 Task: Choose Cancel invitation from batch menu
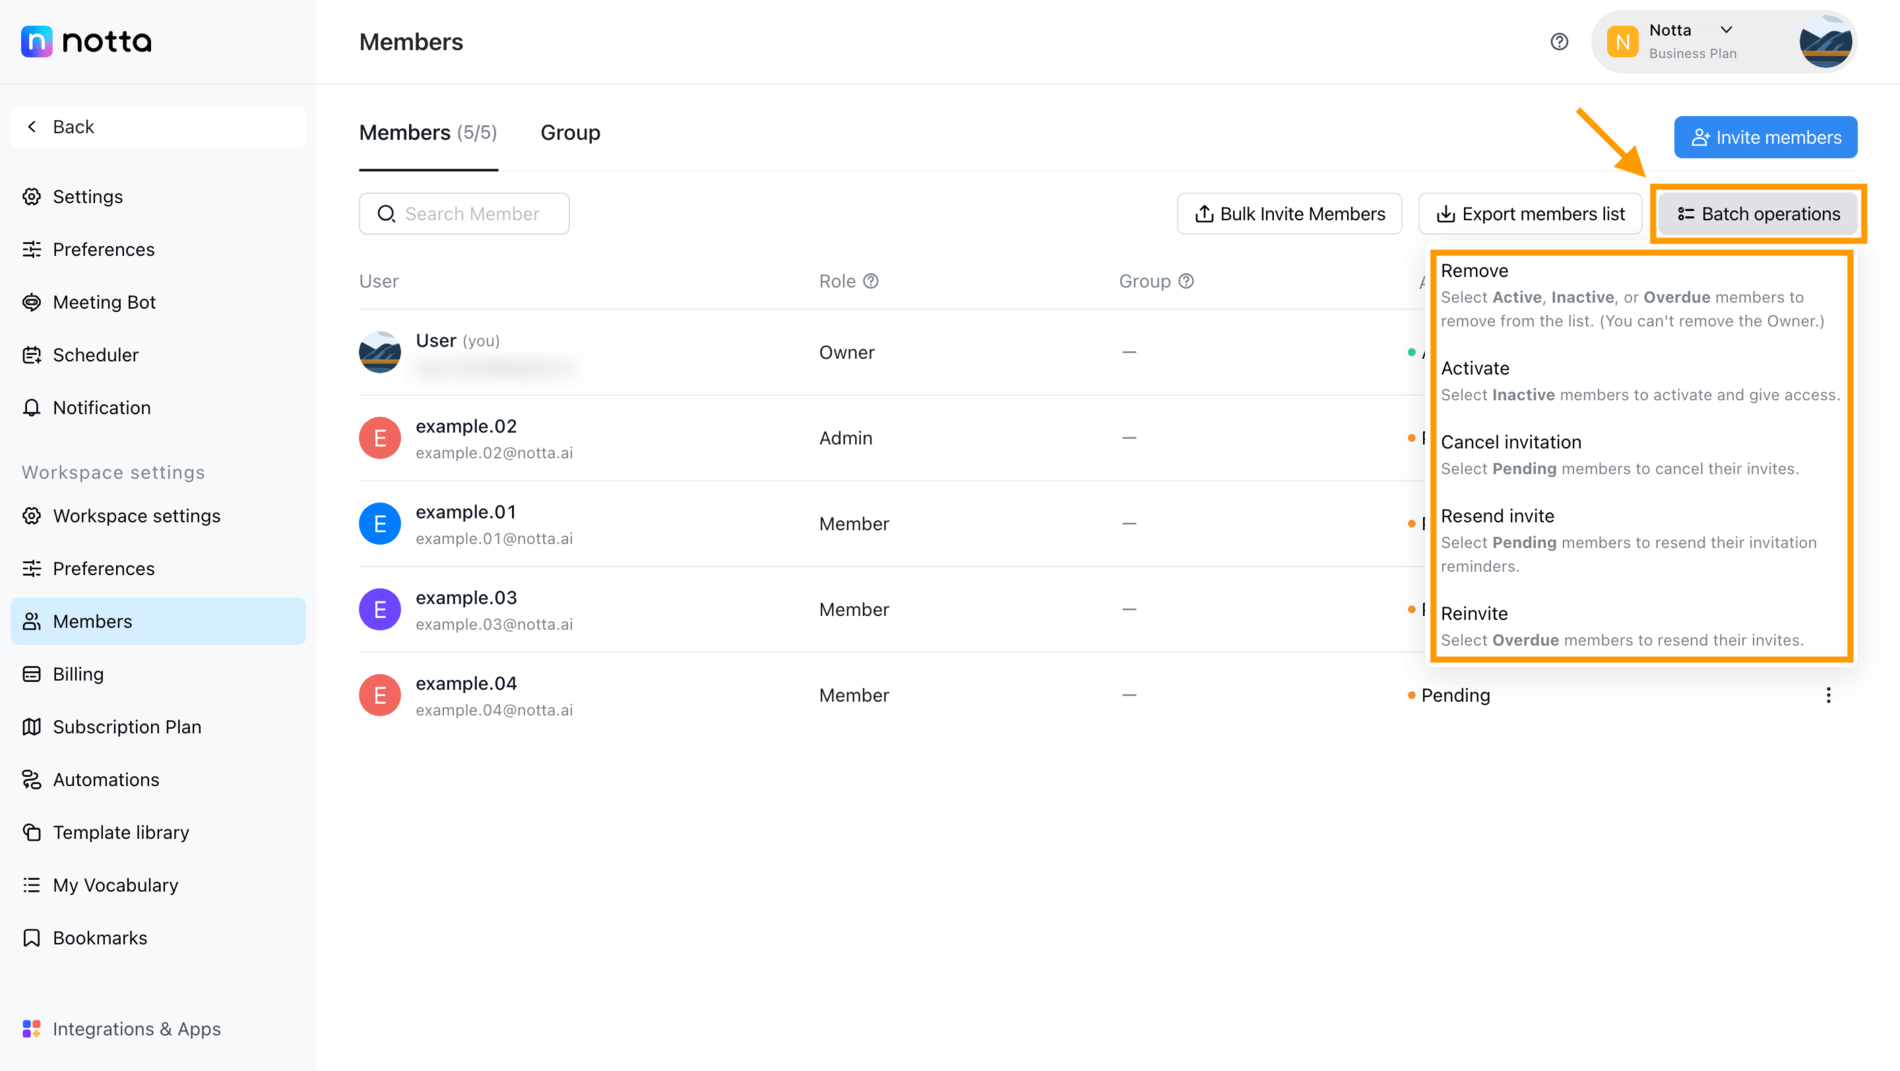tap(1641, 455)
